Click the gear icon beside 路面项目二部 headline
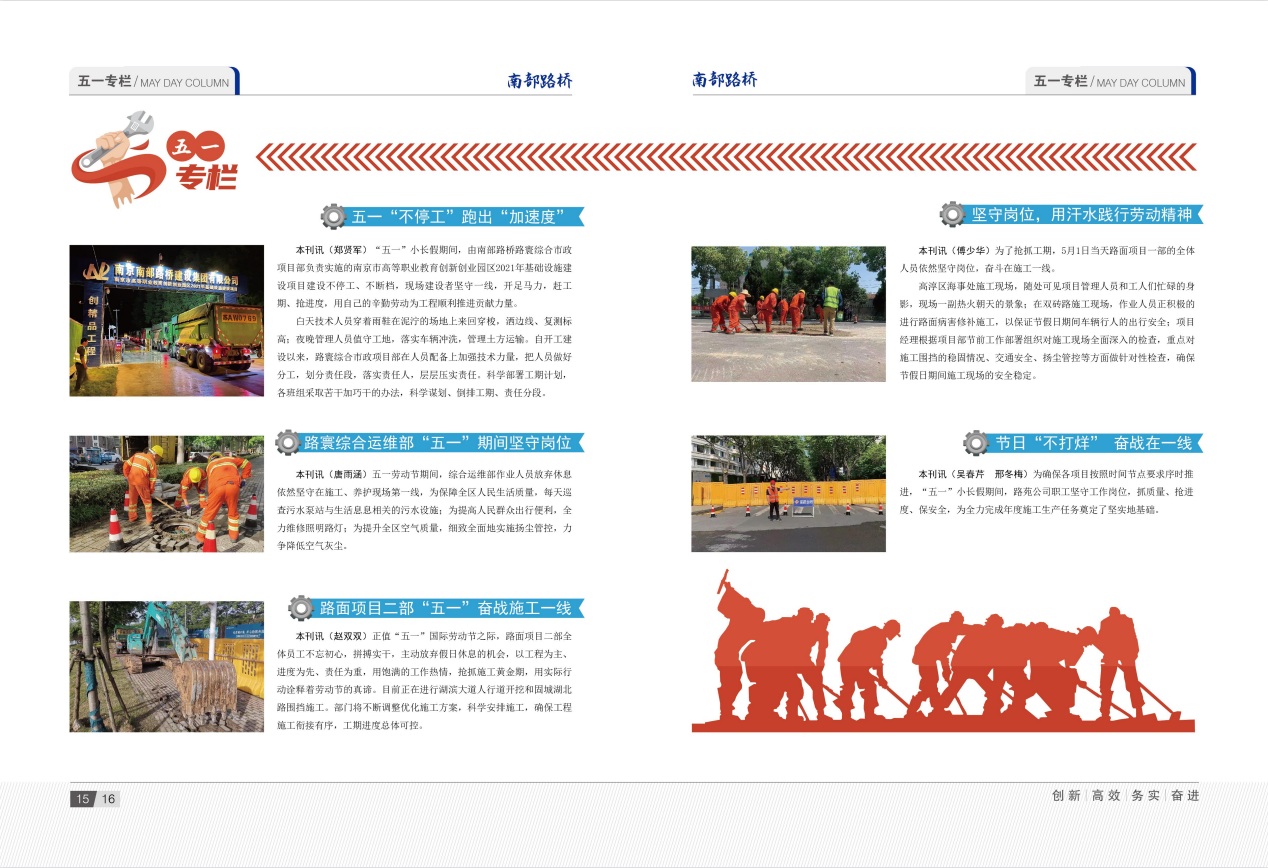 301,607
